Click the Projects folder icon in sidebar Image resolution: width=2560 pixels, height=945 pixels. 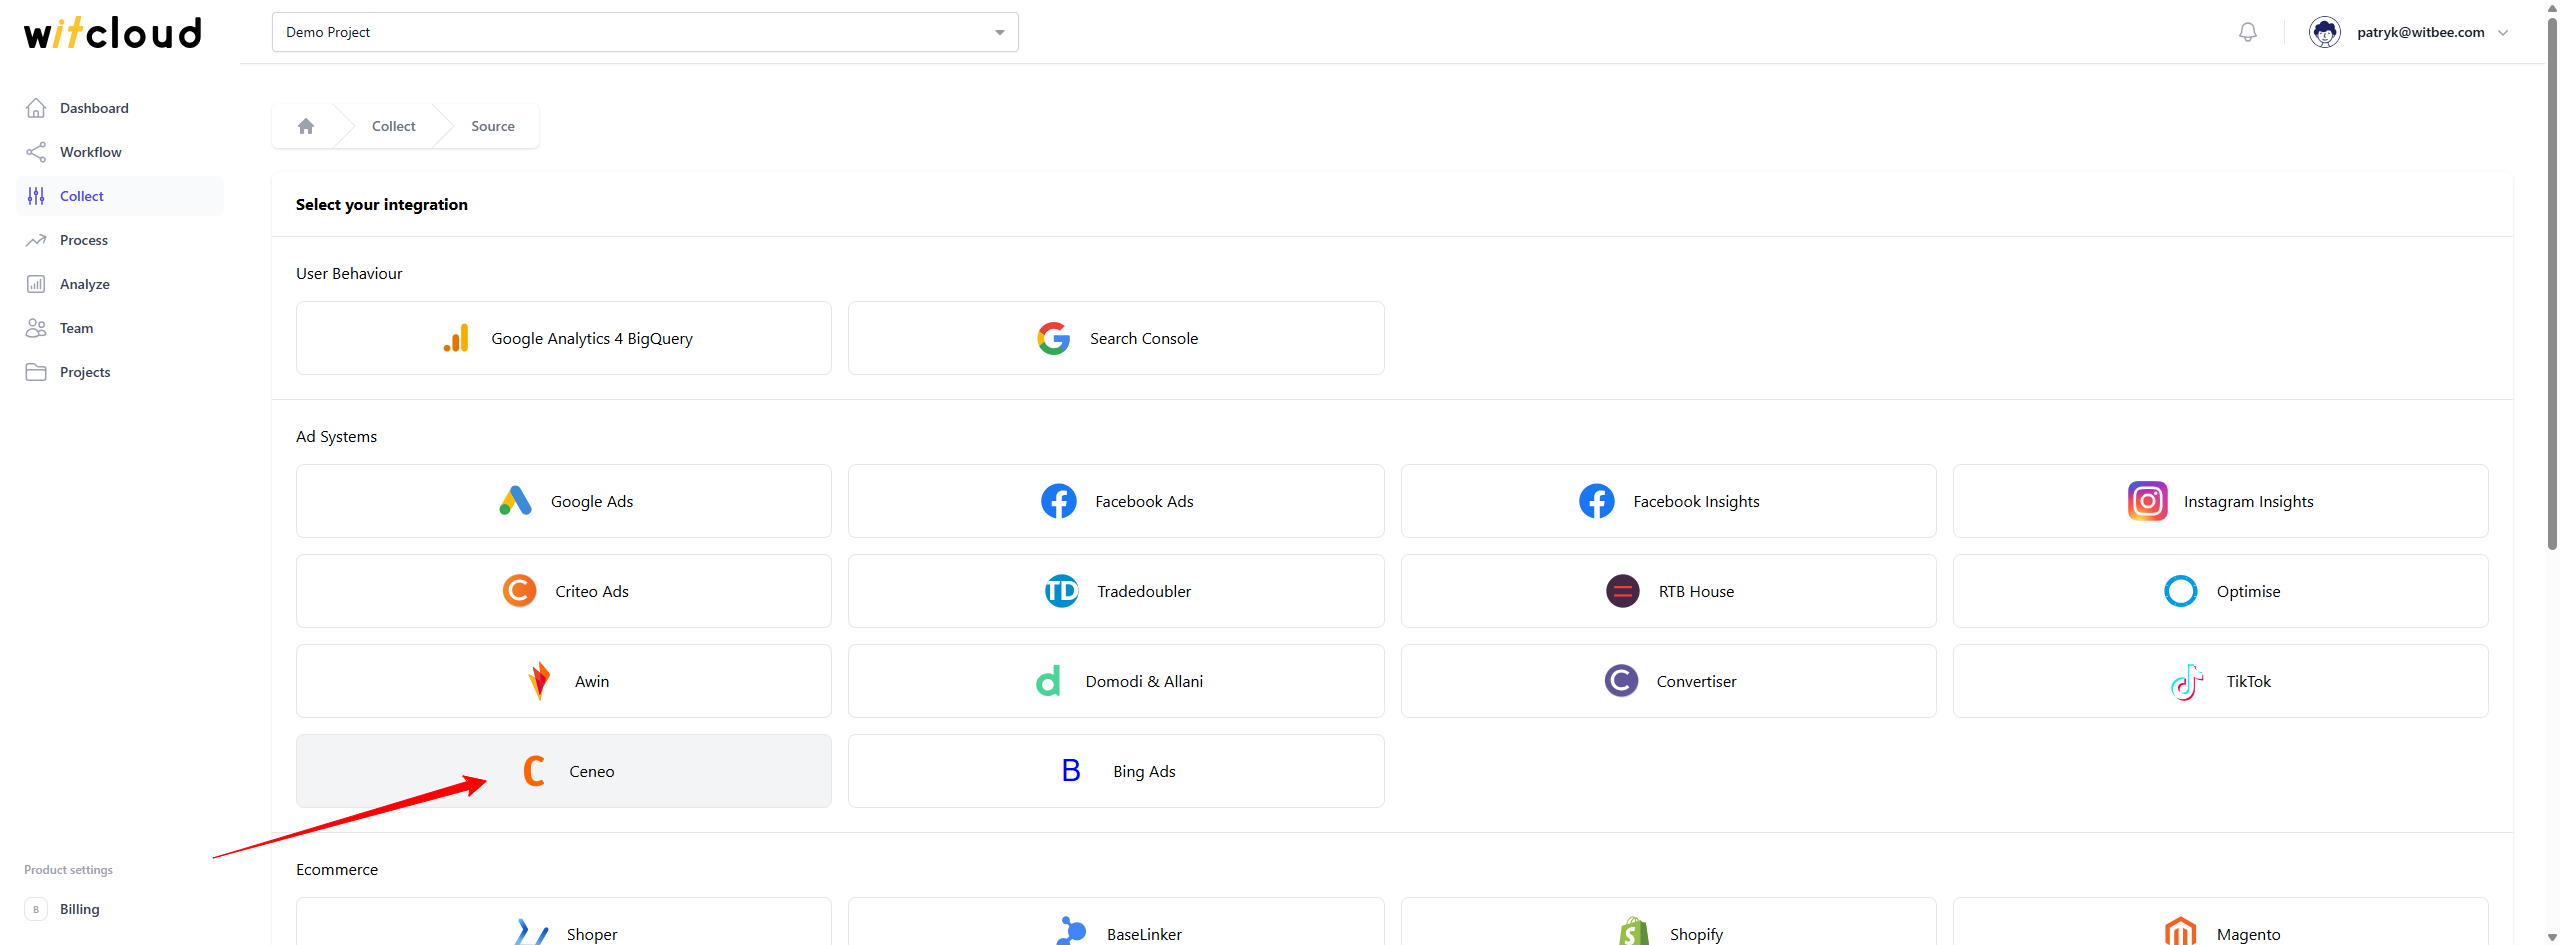(x=36, y=372)
